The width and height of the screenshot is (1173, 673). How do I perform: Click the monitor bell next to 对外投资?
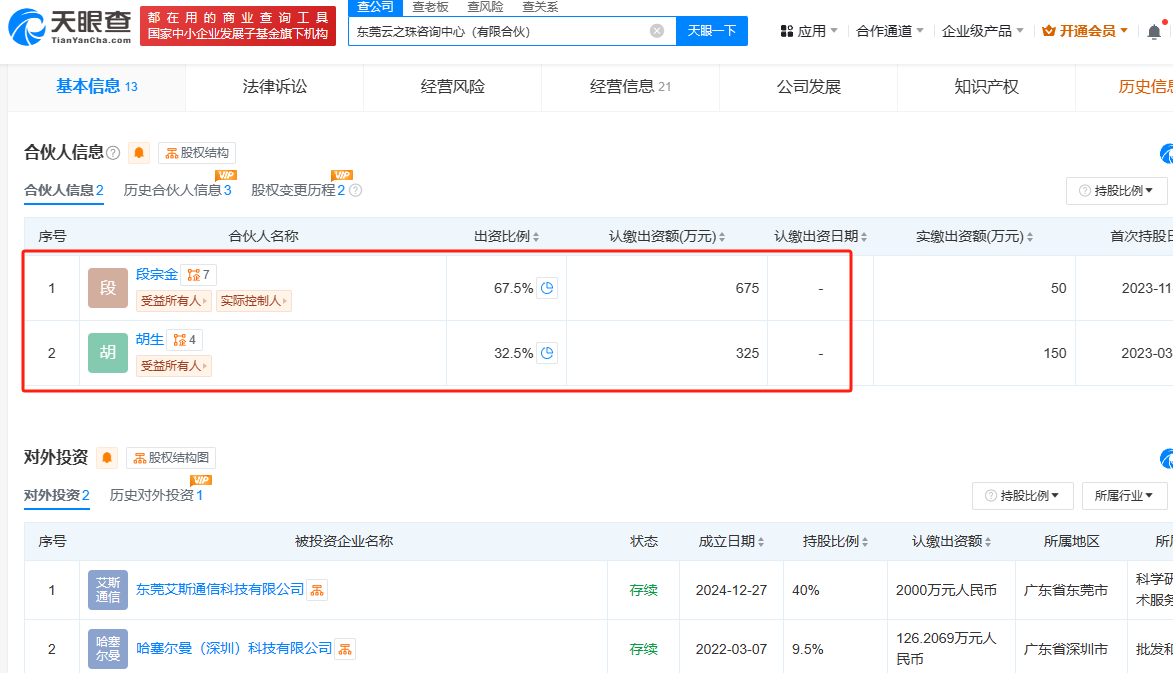[x=107, y=458]
